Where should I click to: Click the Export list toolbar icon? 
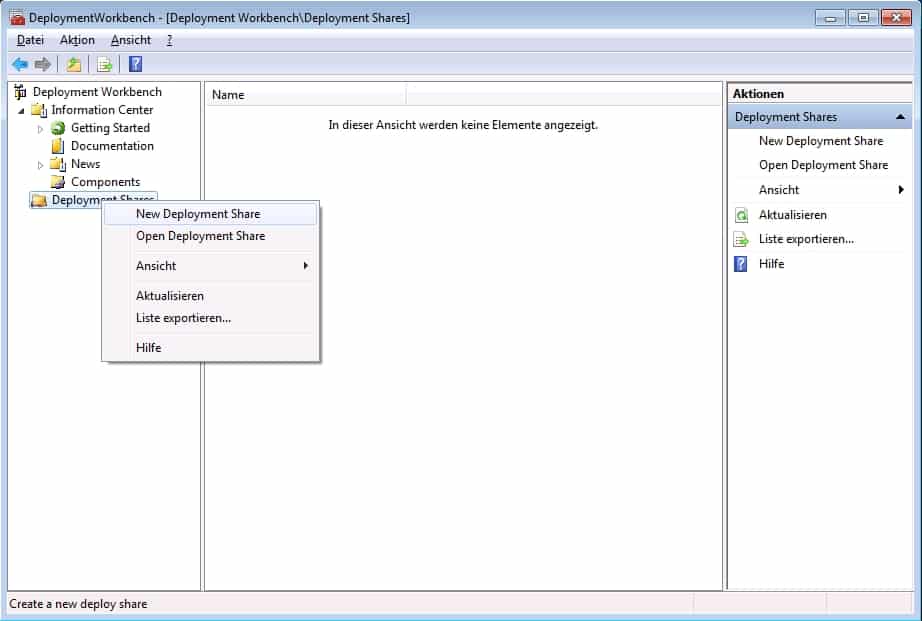pyautogui.click(x=105, y=64)
